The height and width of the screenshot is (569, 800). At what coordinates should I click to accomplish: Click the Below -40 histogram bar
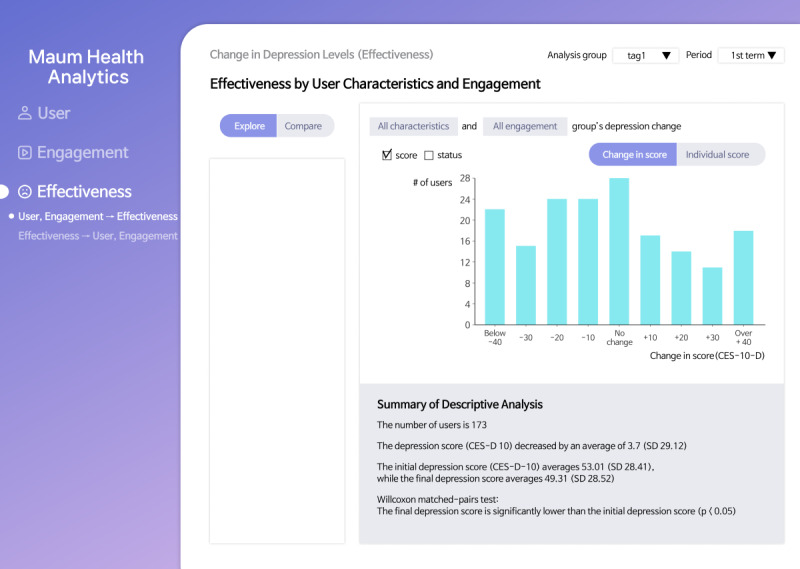point(494,267)
